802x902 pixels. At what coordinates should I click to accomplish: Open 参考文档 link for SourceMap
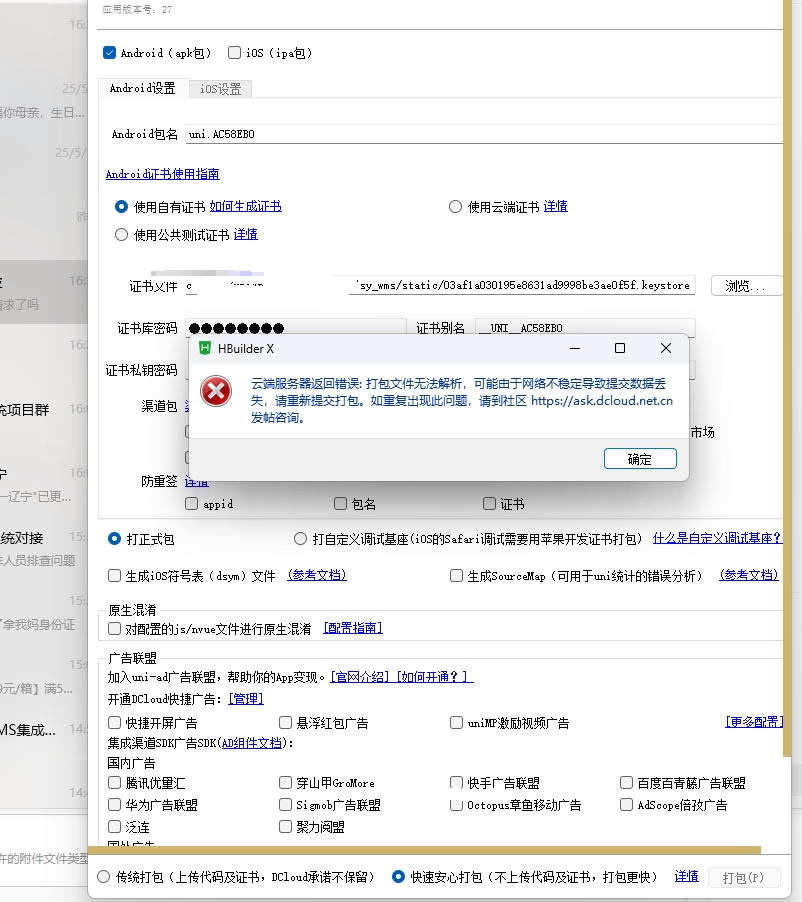tap(749, 575)
